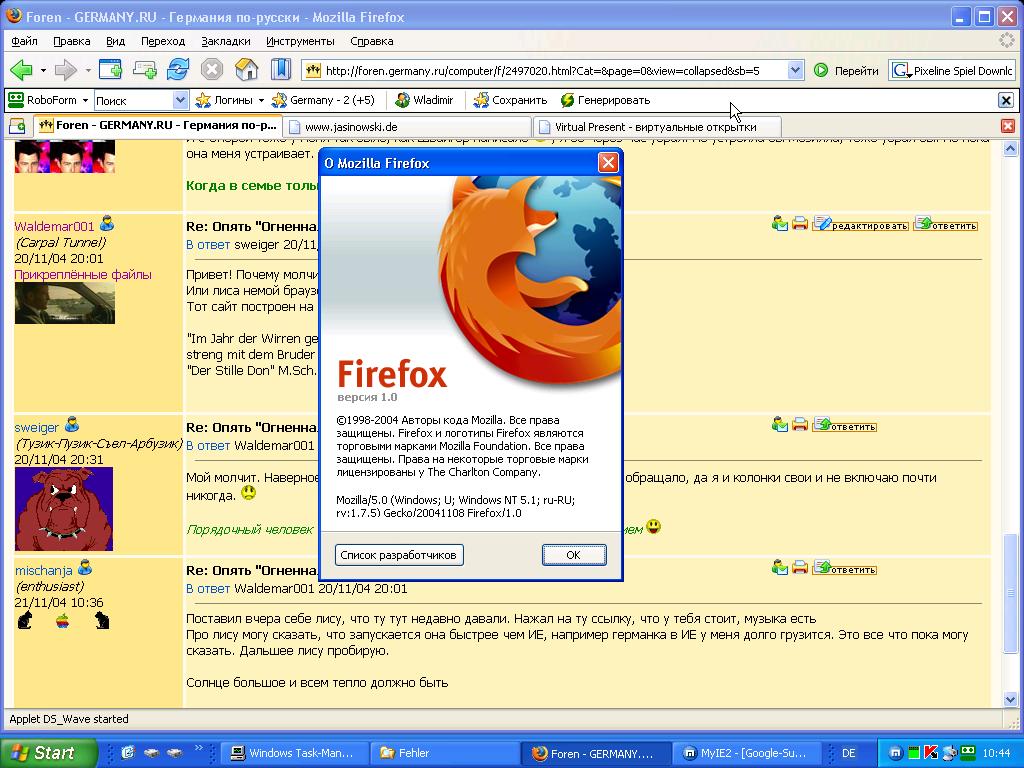Open the Bookmarks sidebar icon
Screen dimensions: 1024x768
[281, 69]
